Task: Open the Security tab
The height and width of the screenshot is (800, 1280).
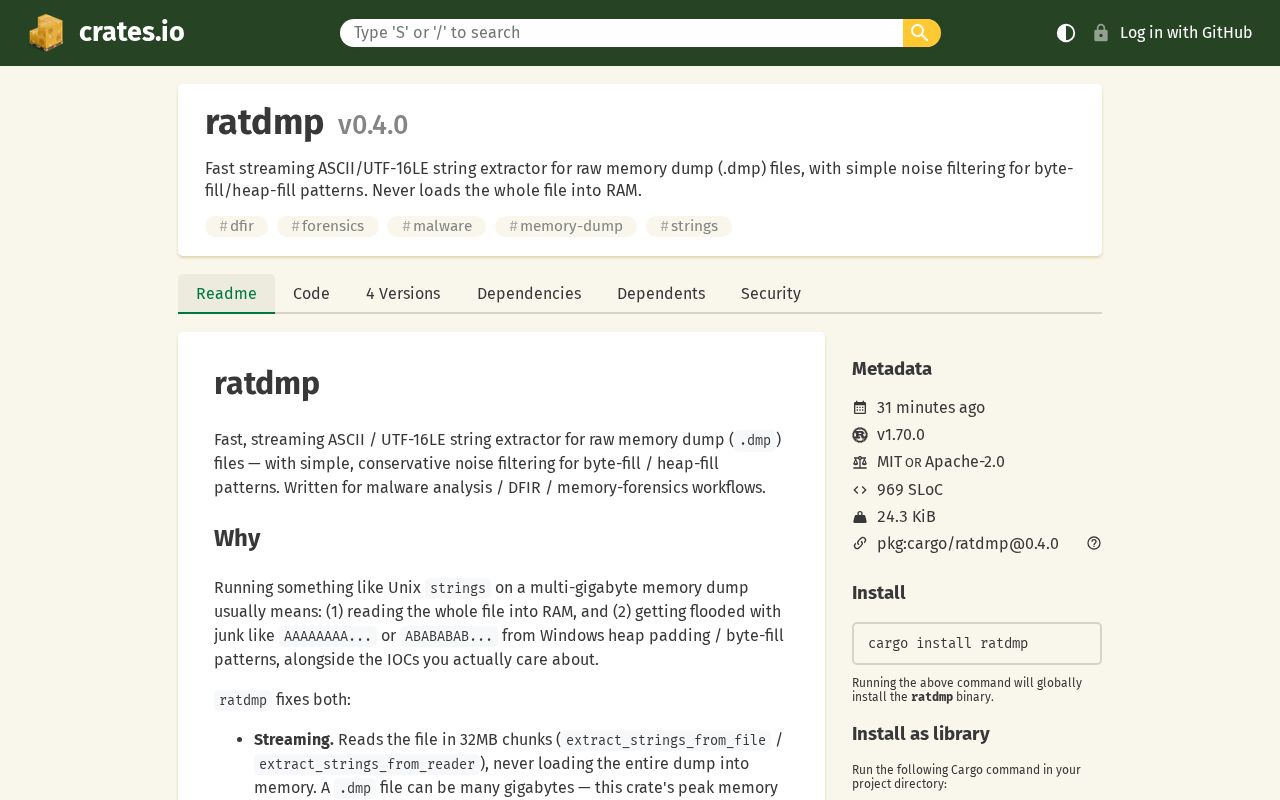Action: 771,293
